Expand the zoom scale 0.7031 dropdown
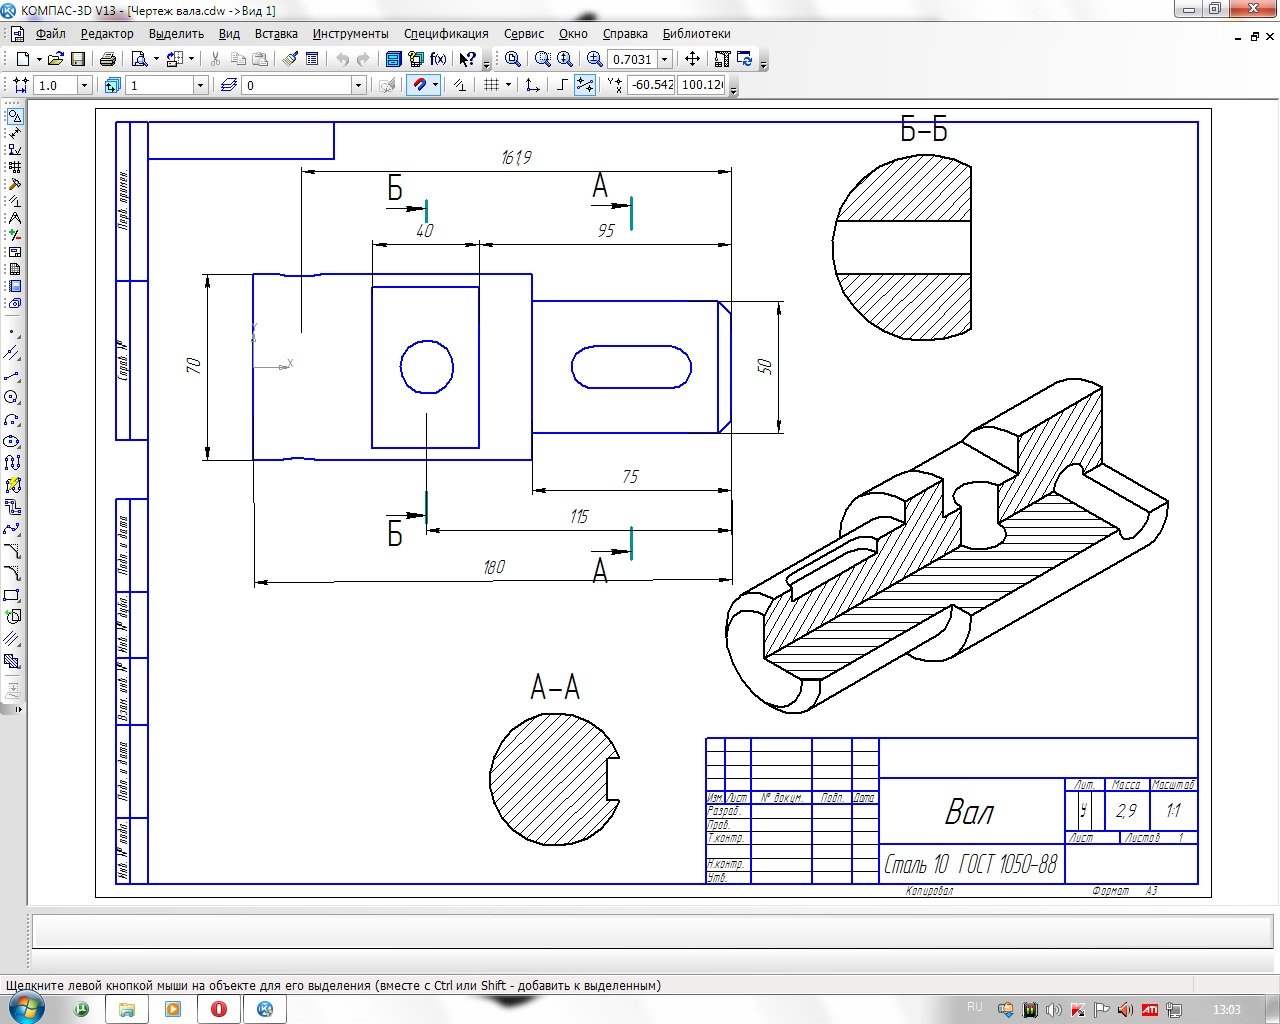The height and width of the screenshot is (1024, 1280). (664, 59)
